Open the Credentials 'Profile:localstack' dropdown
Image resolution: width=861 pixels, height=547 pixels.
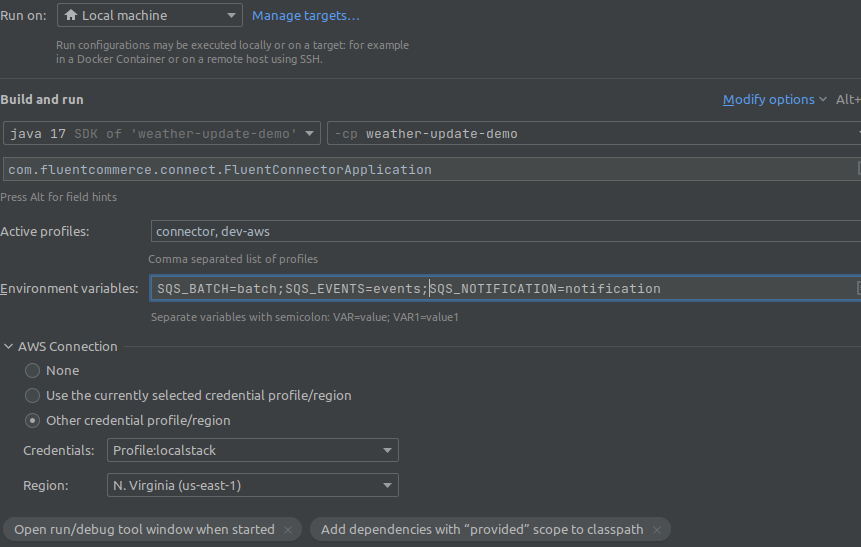pyautogui.click(x=252, y=451)
